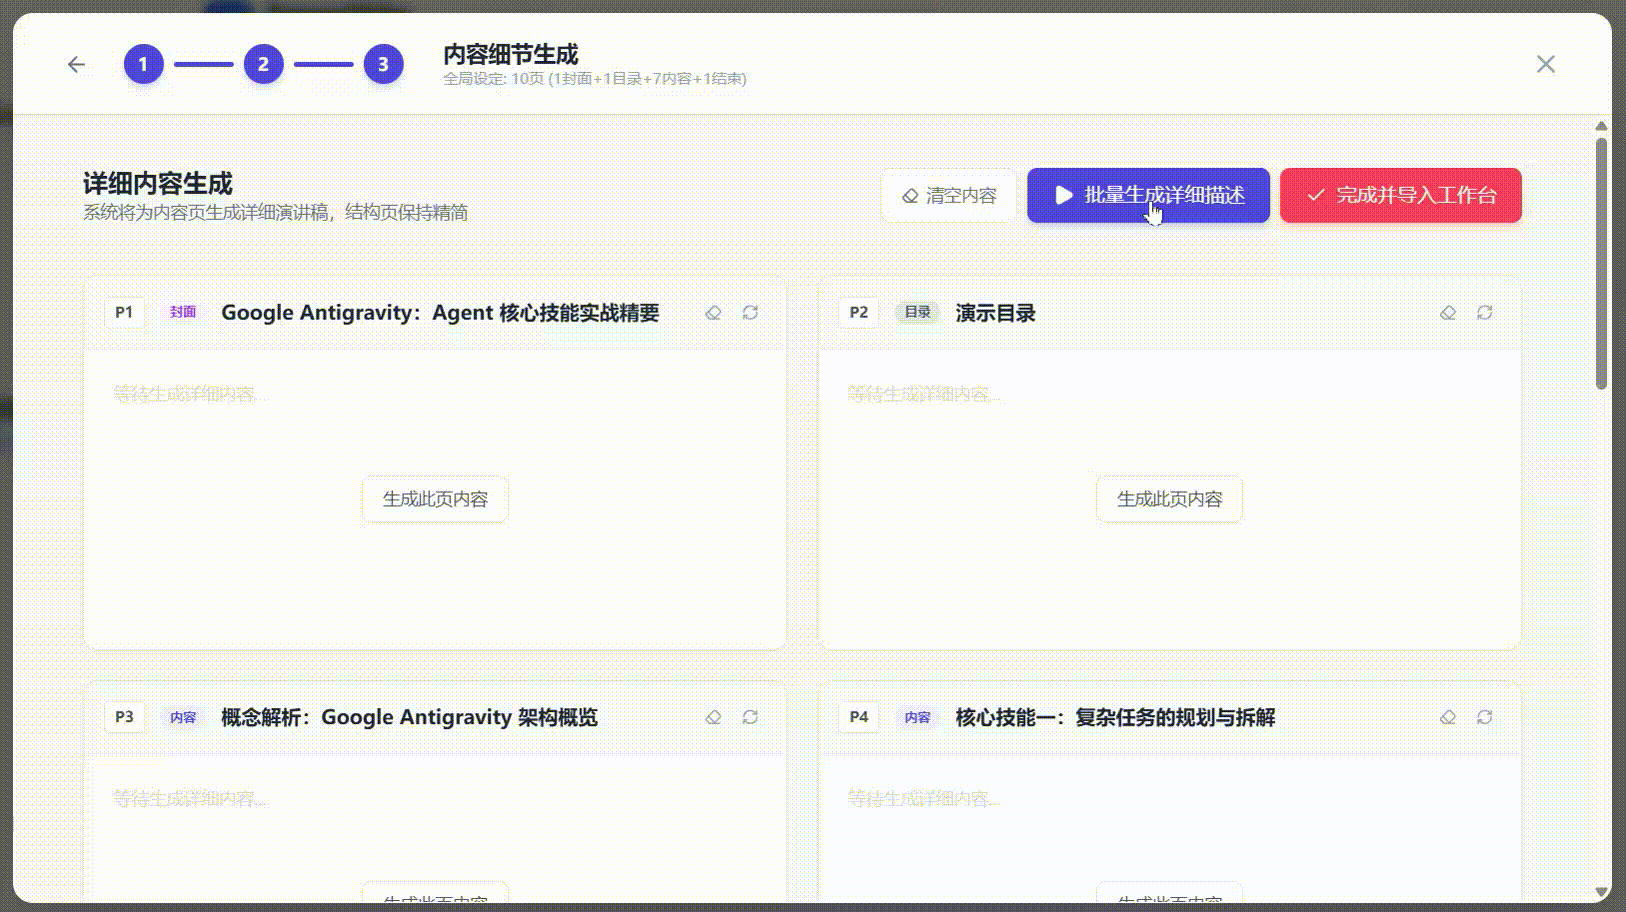The image size is (1626, 912).
Task: Click the P4 page number badge
Action: tap(858, 717)
